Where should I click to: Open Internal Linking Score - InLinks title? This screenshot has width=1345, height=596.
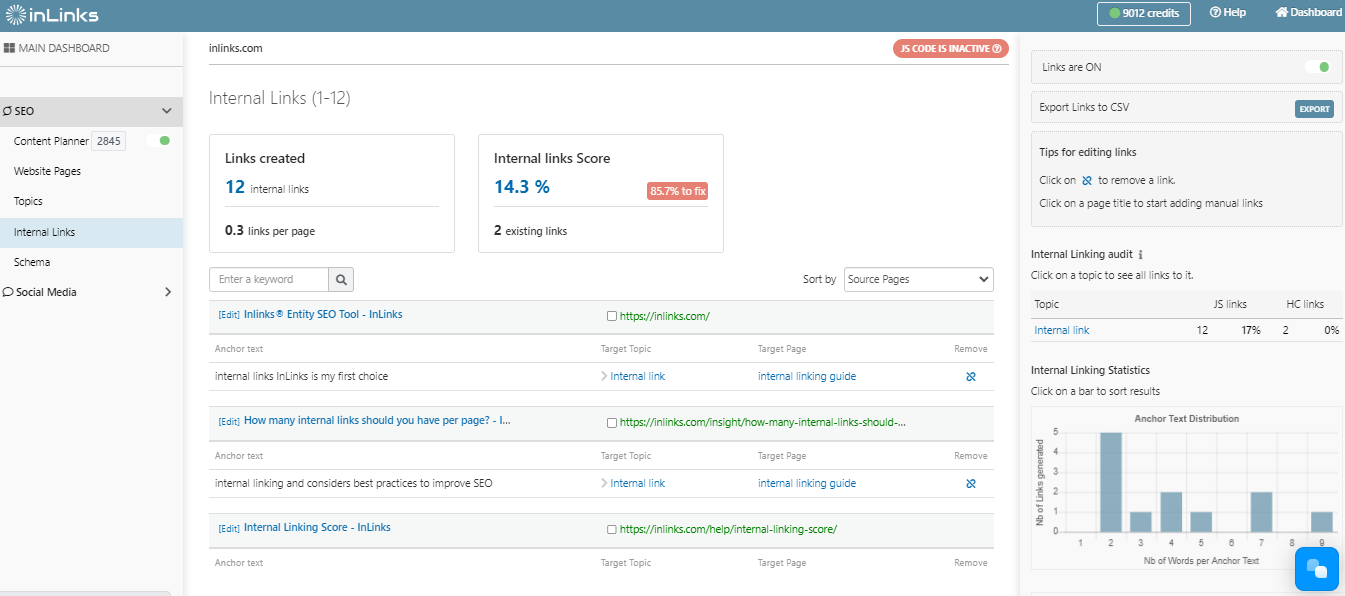click(x=317, y=527)
